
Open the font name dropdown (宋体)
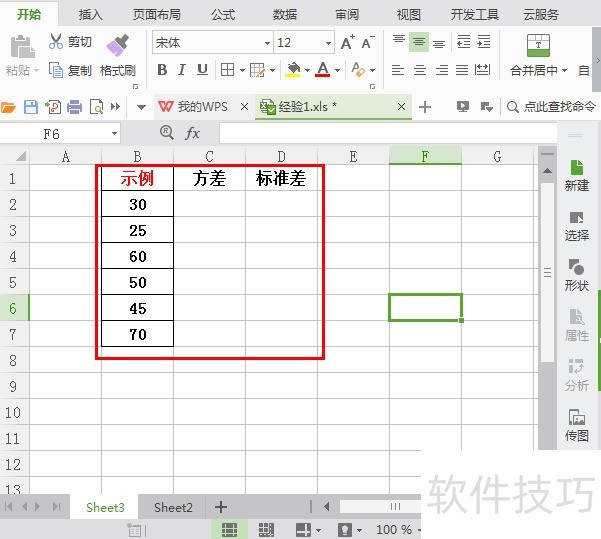[x=267, y=43]
